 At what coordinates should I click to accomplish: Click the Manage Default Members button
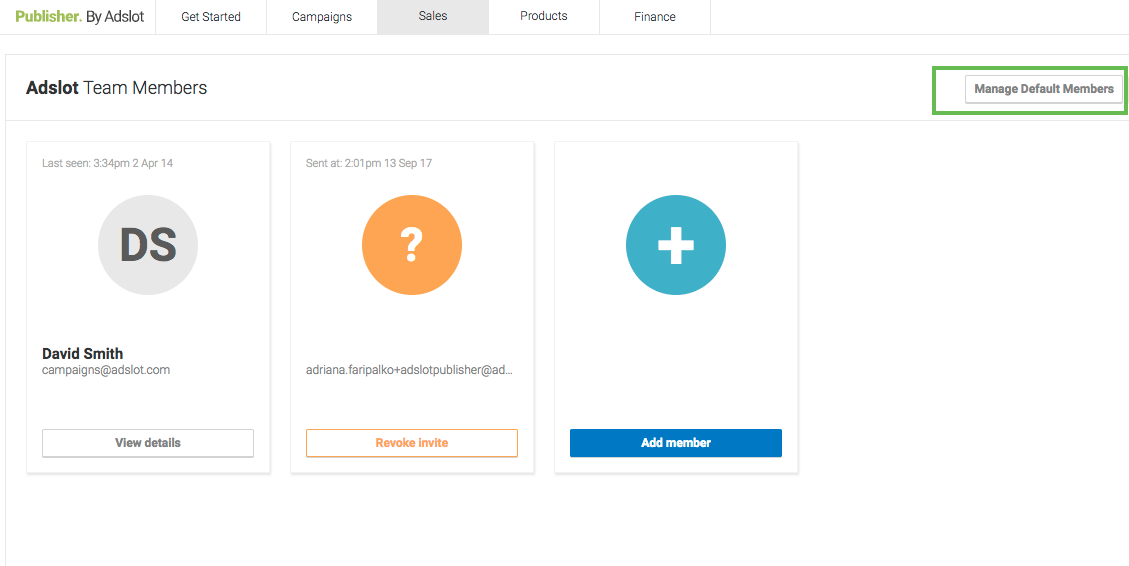pos(1043,89)
